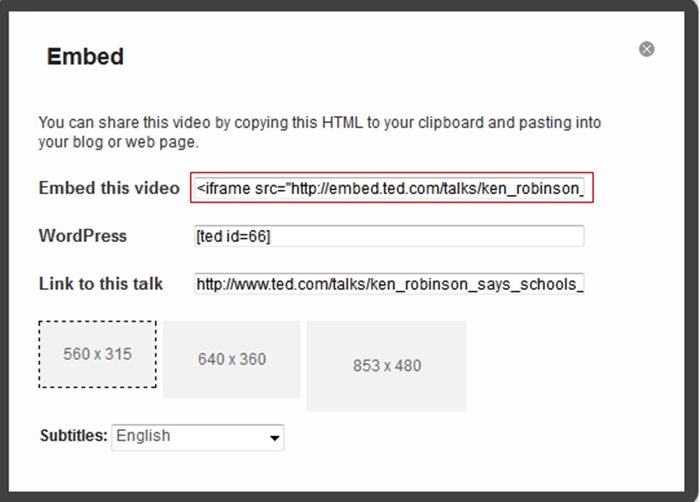
Task: Click the "Link to this talk" label
Action: [x=101, y=284]
